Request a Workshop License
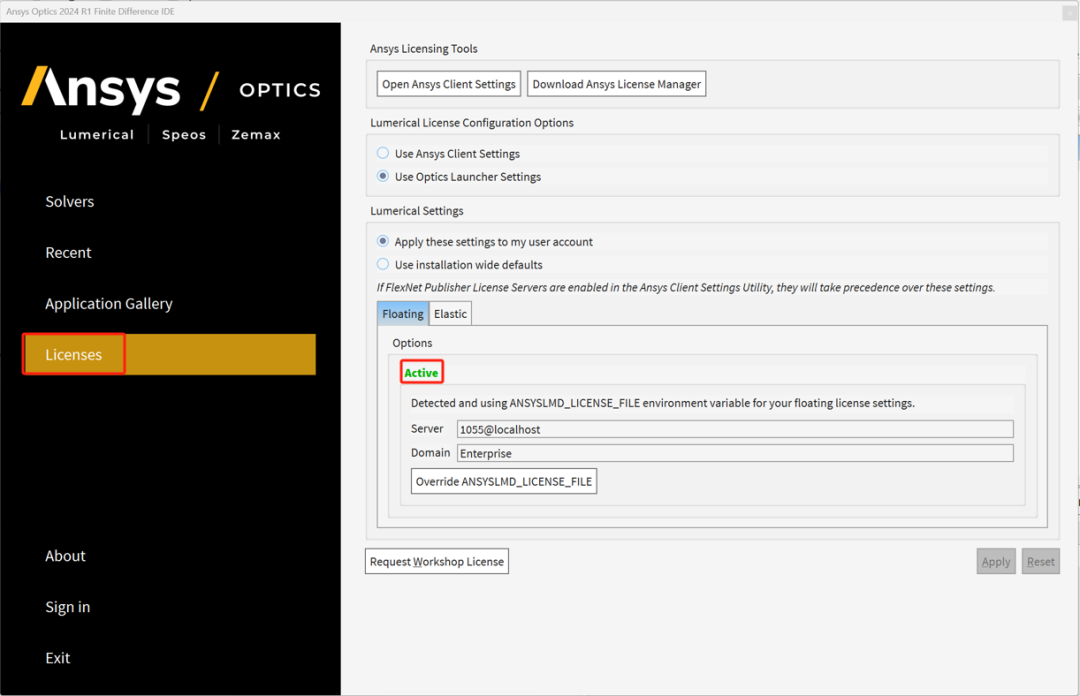 coord(437,562)
